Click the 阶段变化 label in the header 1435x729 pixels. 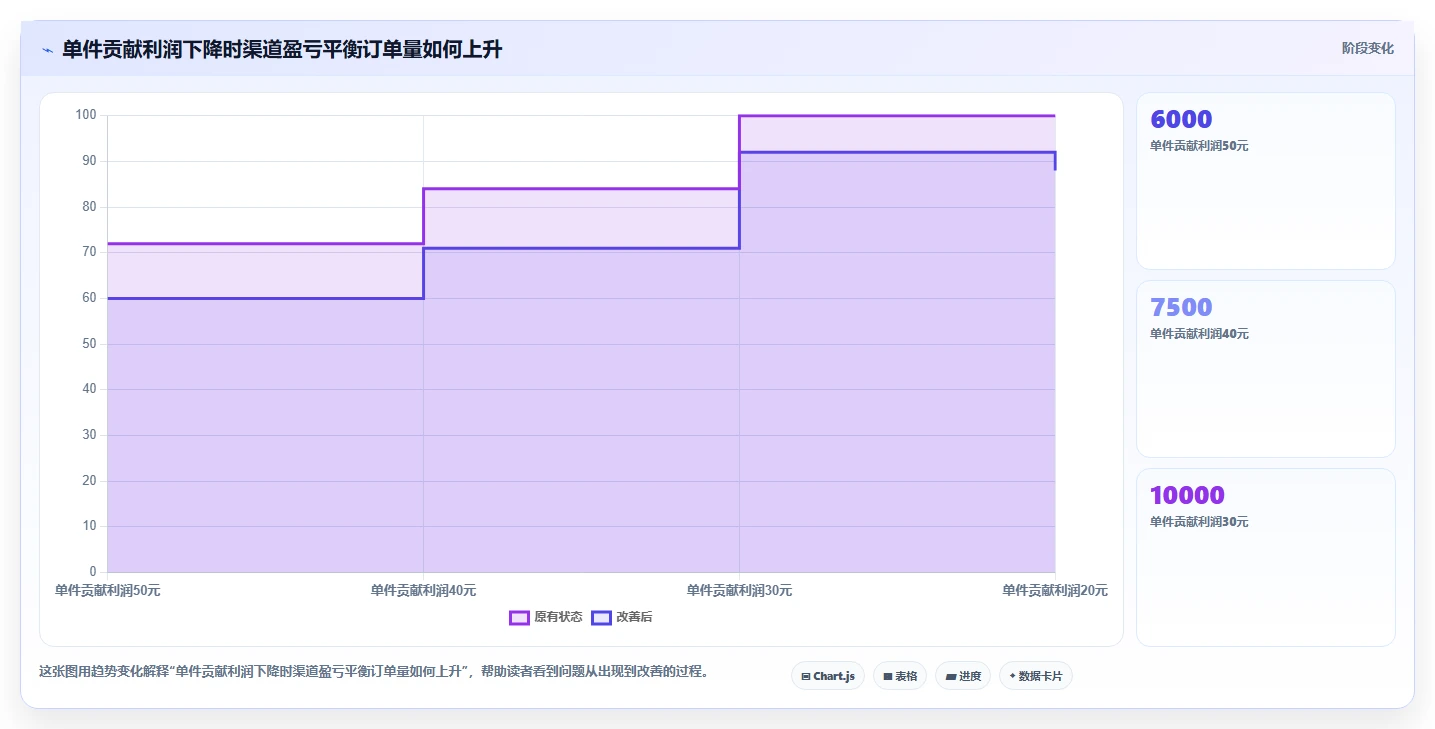click(x=1367, y=49)
